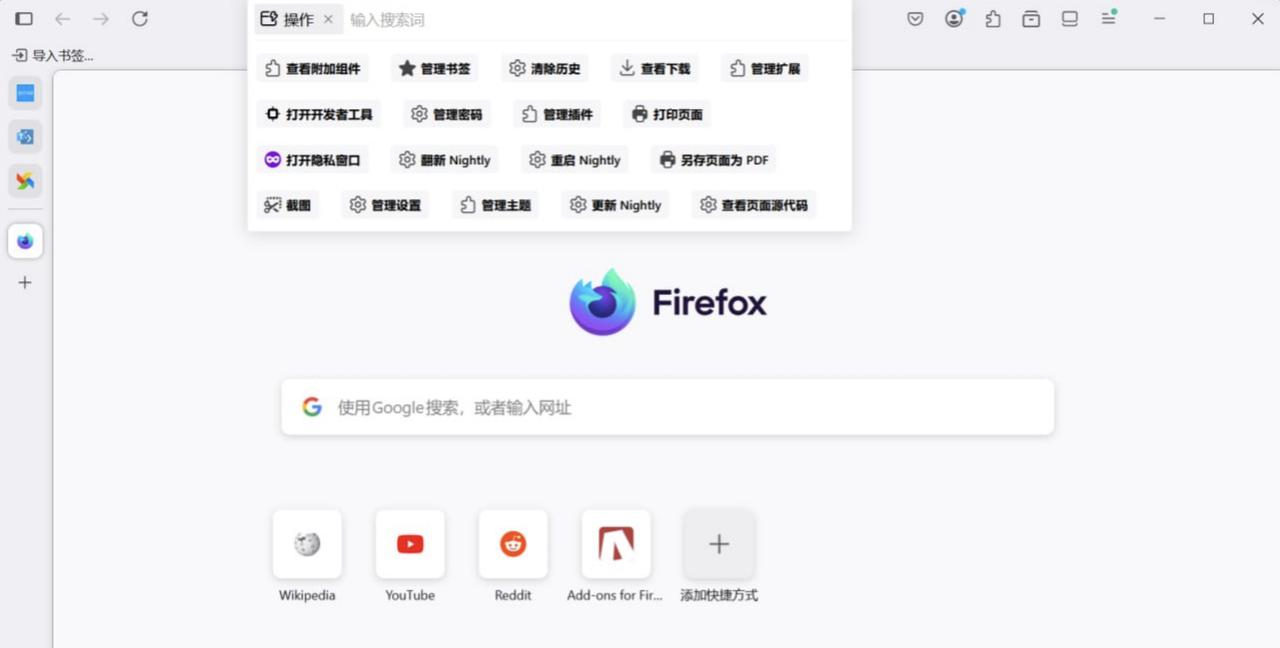Open the Outlook pinned sidebar tab

25,137
